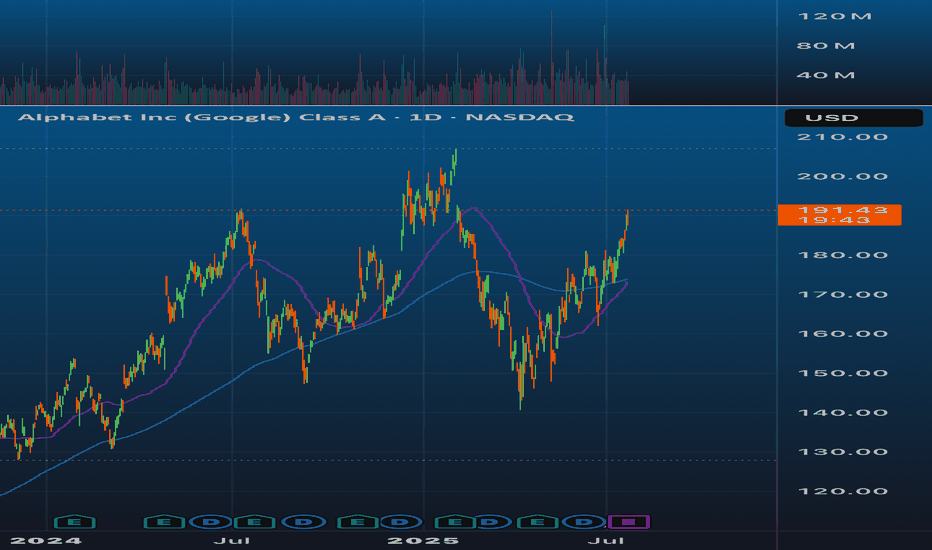Click the 210.00 price axis label
The height and width of the screenshot is (550, 932).
[842, 137]
